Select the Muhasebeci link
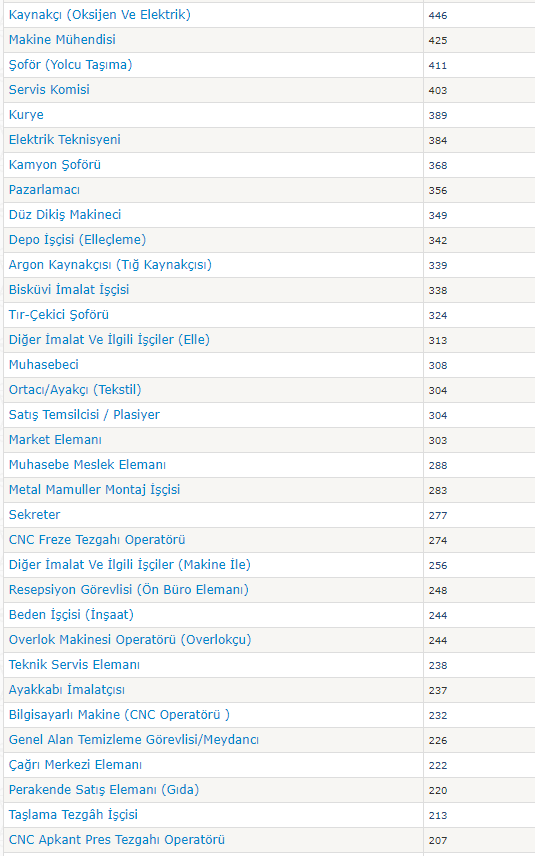 click(x=44, y=365)
